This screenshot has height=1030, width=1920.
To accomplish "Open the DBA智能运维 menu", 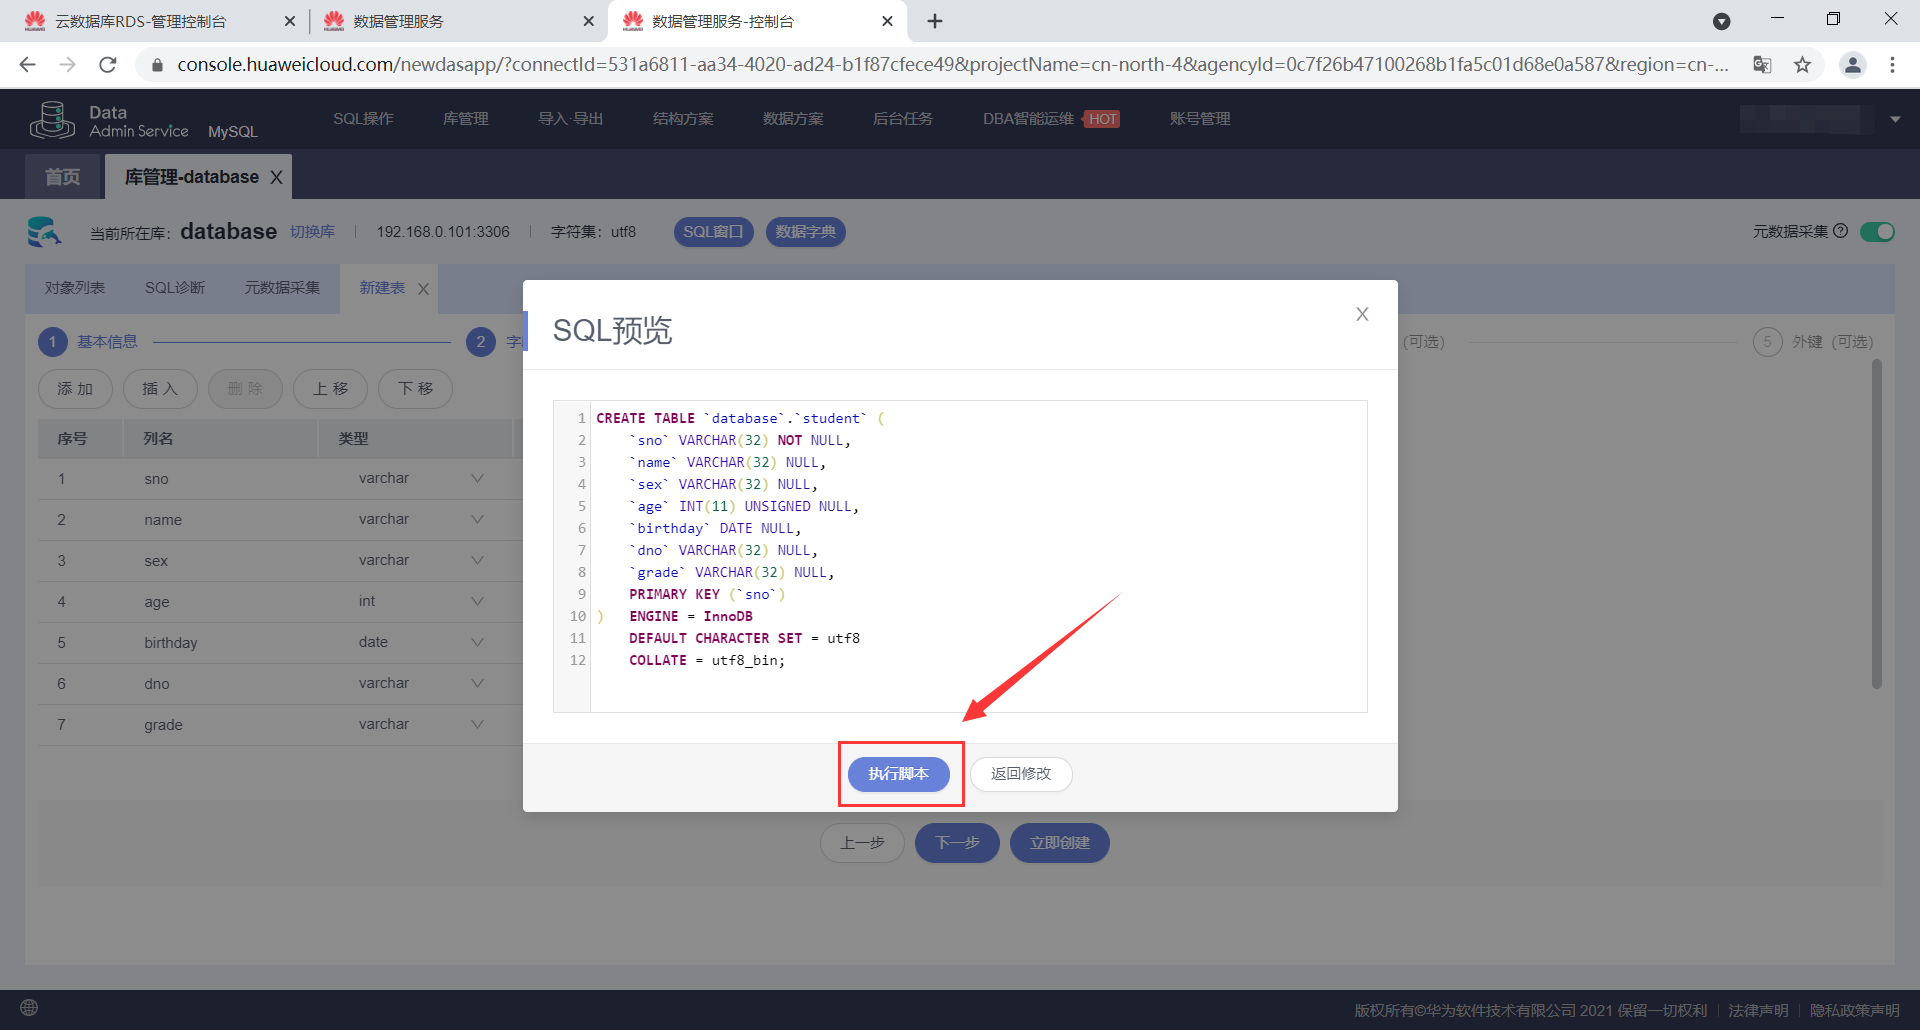I will click(x=1028, y=119).
